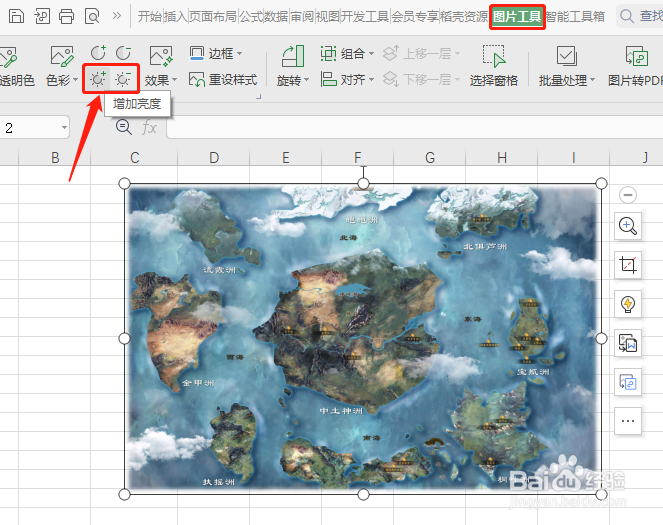Open 稻壳资源 tab

click(x=464, y=16)
